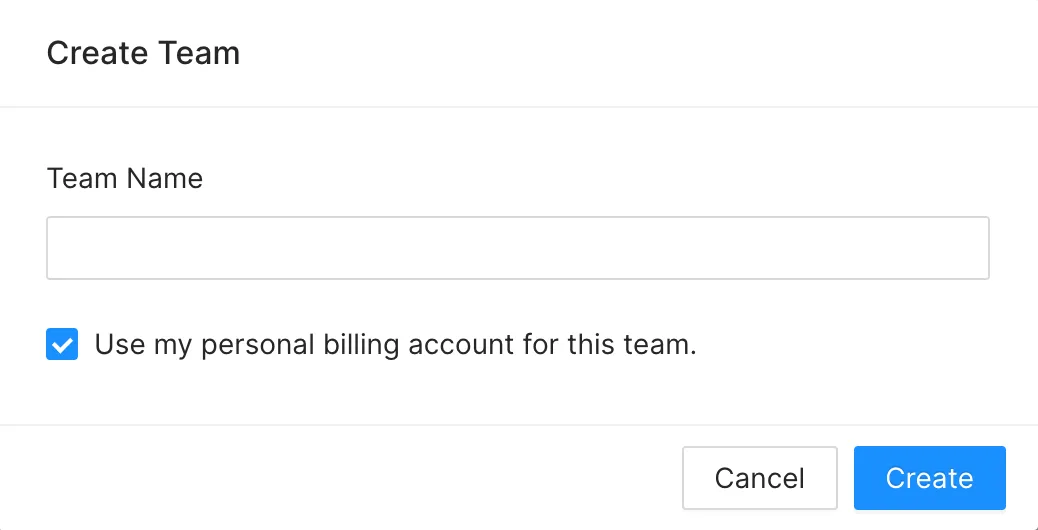
Task: Uncheck the personal billing account checkbox
Action: tap(62, 344)
